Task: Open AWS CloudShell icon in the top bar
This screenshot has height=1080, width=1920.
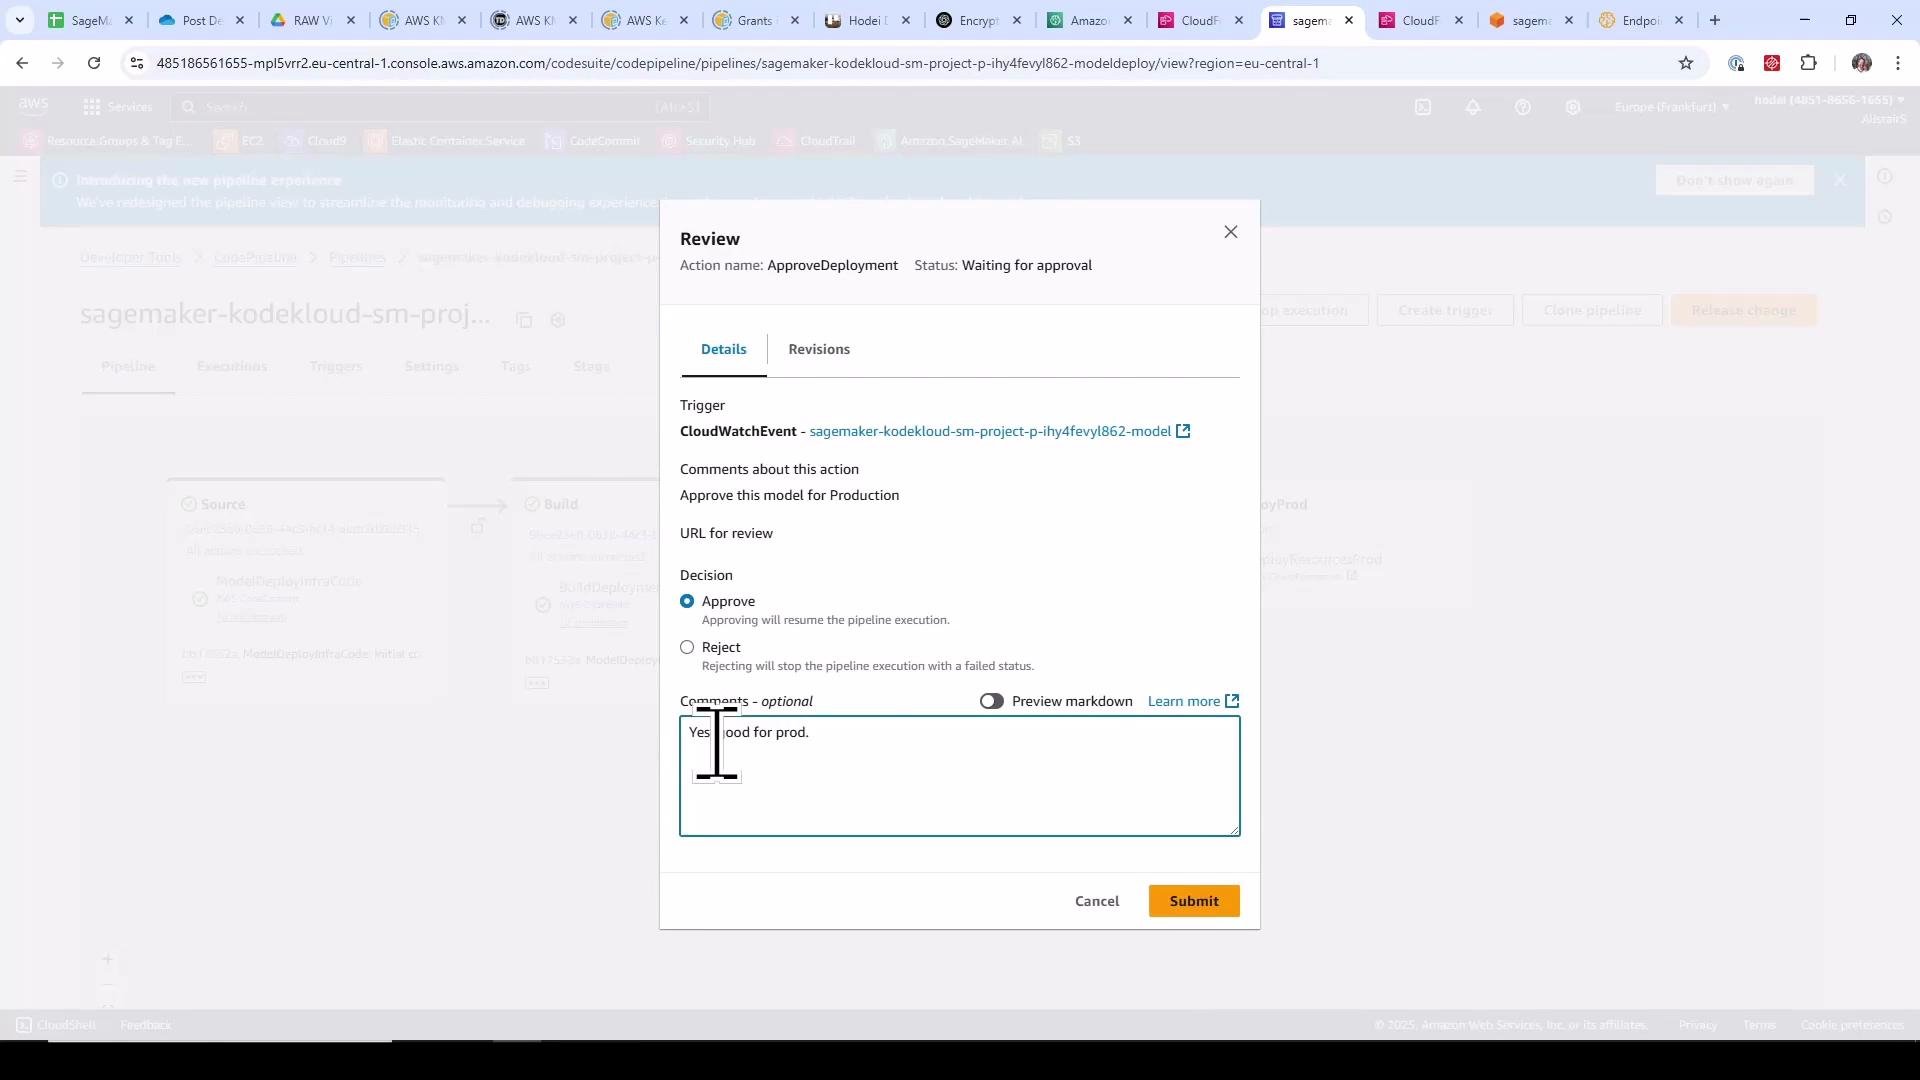Action: 1423,107
